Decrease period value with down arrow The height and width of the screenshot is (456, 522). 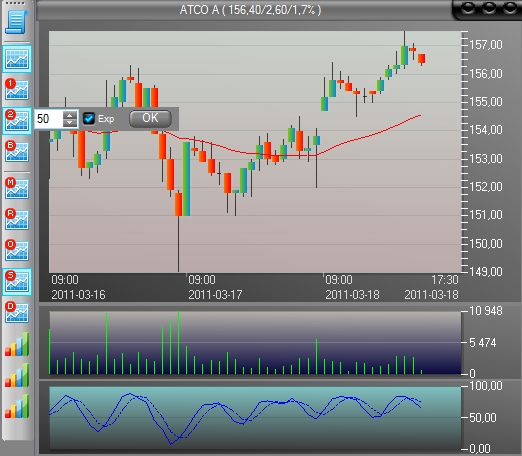tap(70, 123)
